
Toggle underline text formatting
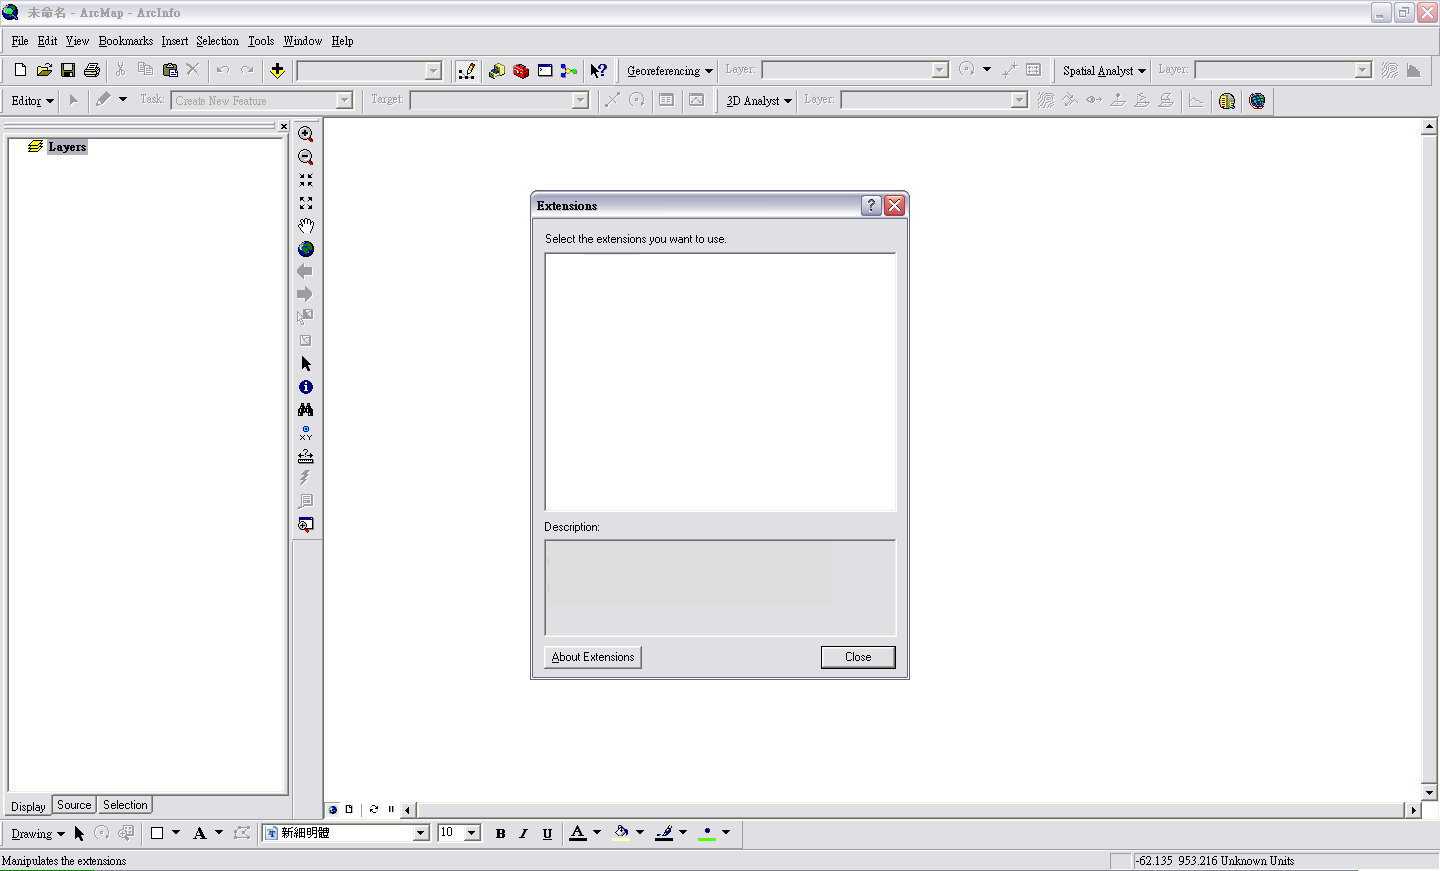coord(547,833)
